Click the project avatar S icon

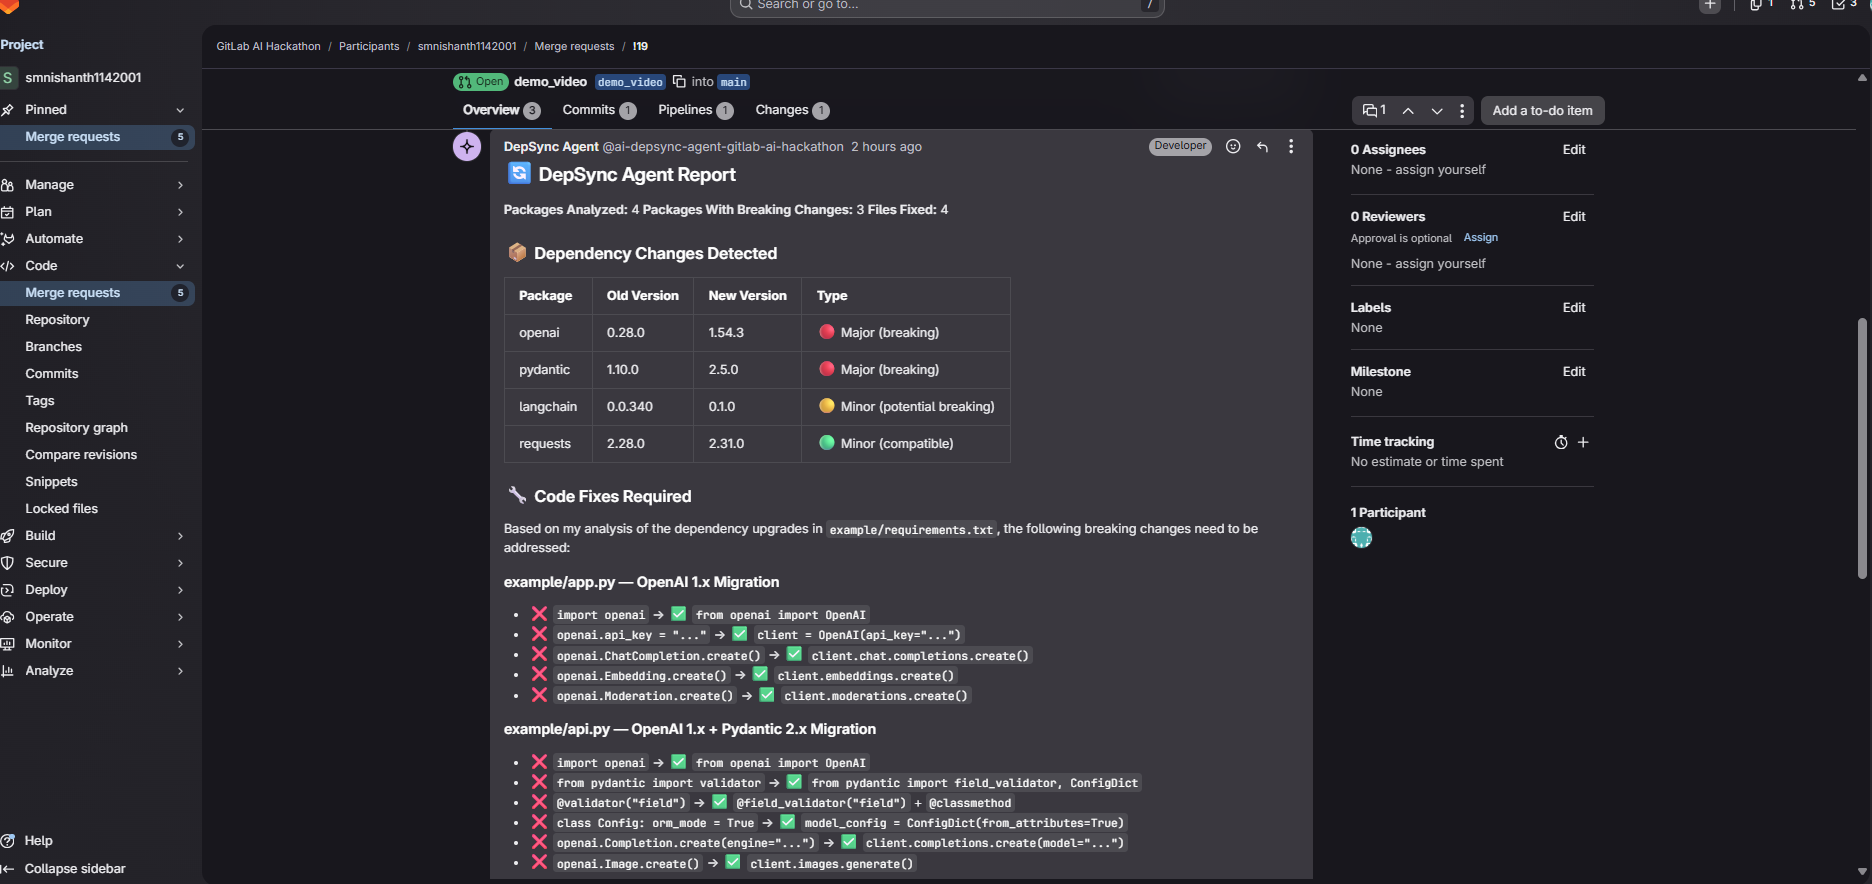8,77
